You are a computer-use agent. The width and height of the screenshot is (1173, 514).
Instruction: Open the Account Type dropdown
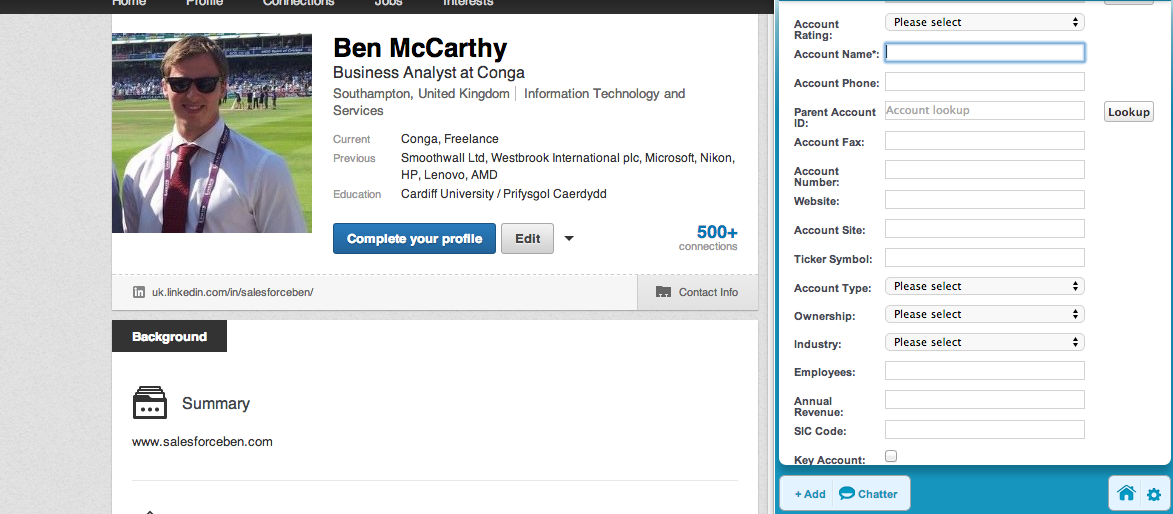pos(984,286)
